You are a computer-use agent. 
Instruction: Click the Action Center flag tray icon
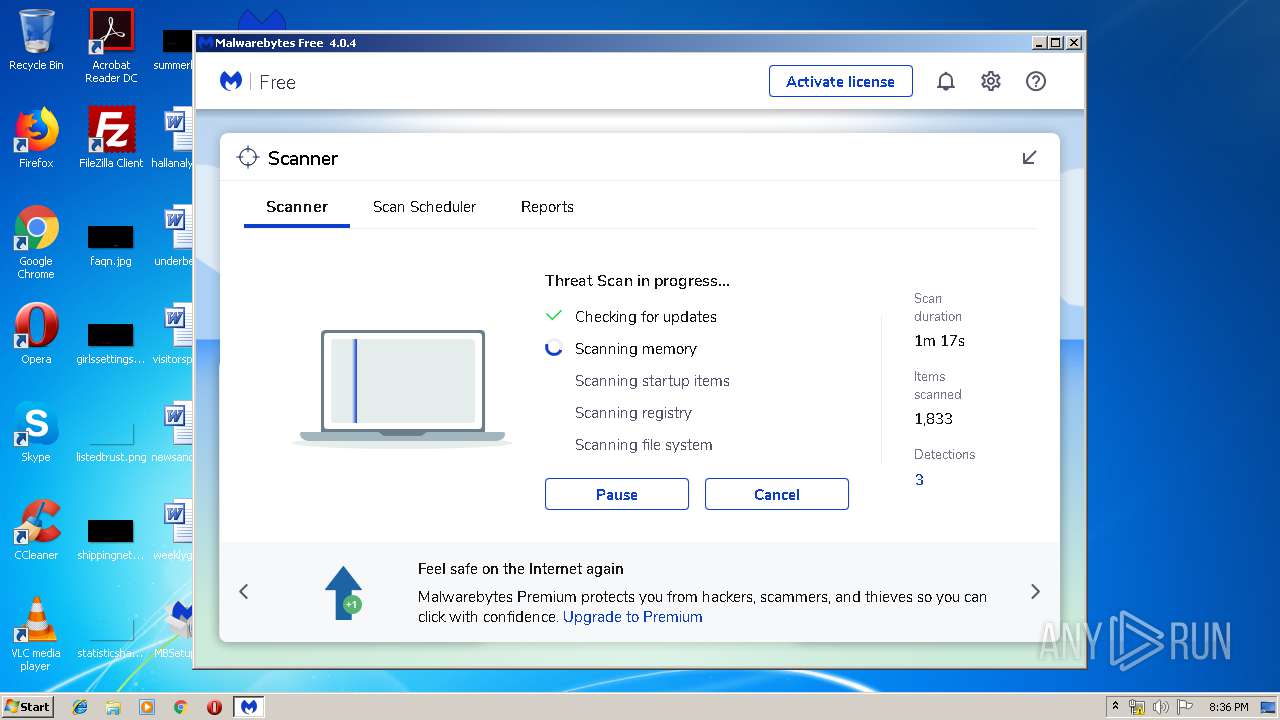tap(1186, 707)
